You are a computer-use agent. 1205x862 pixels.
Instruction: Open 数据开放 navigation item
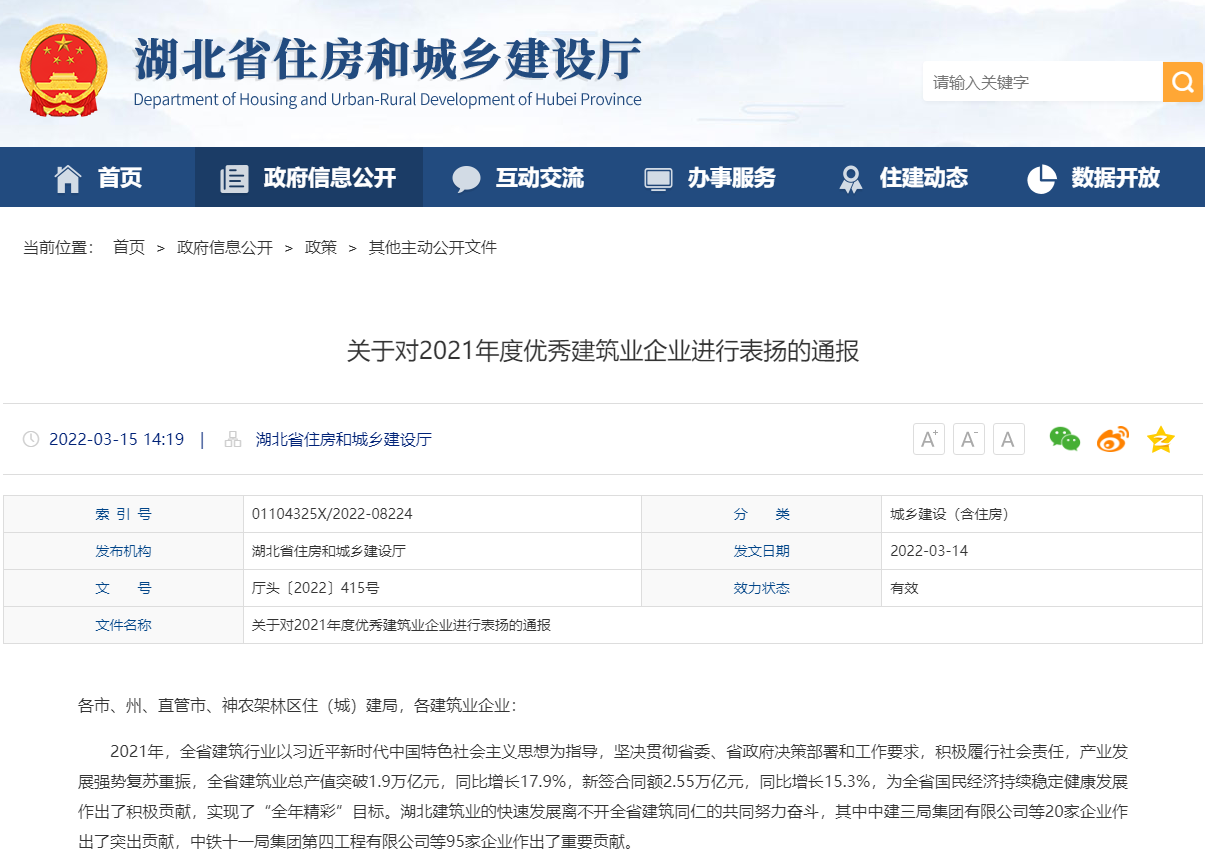coord(1094,178)
